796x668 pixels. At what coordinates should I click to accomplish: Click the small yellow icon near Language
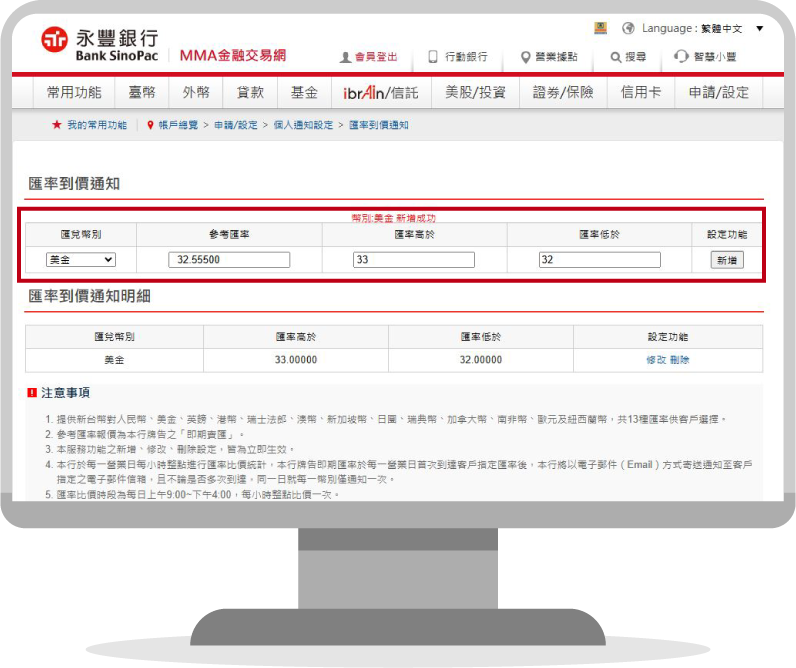coord(600,28)
